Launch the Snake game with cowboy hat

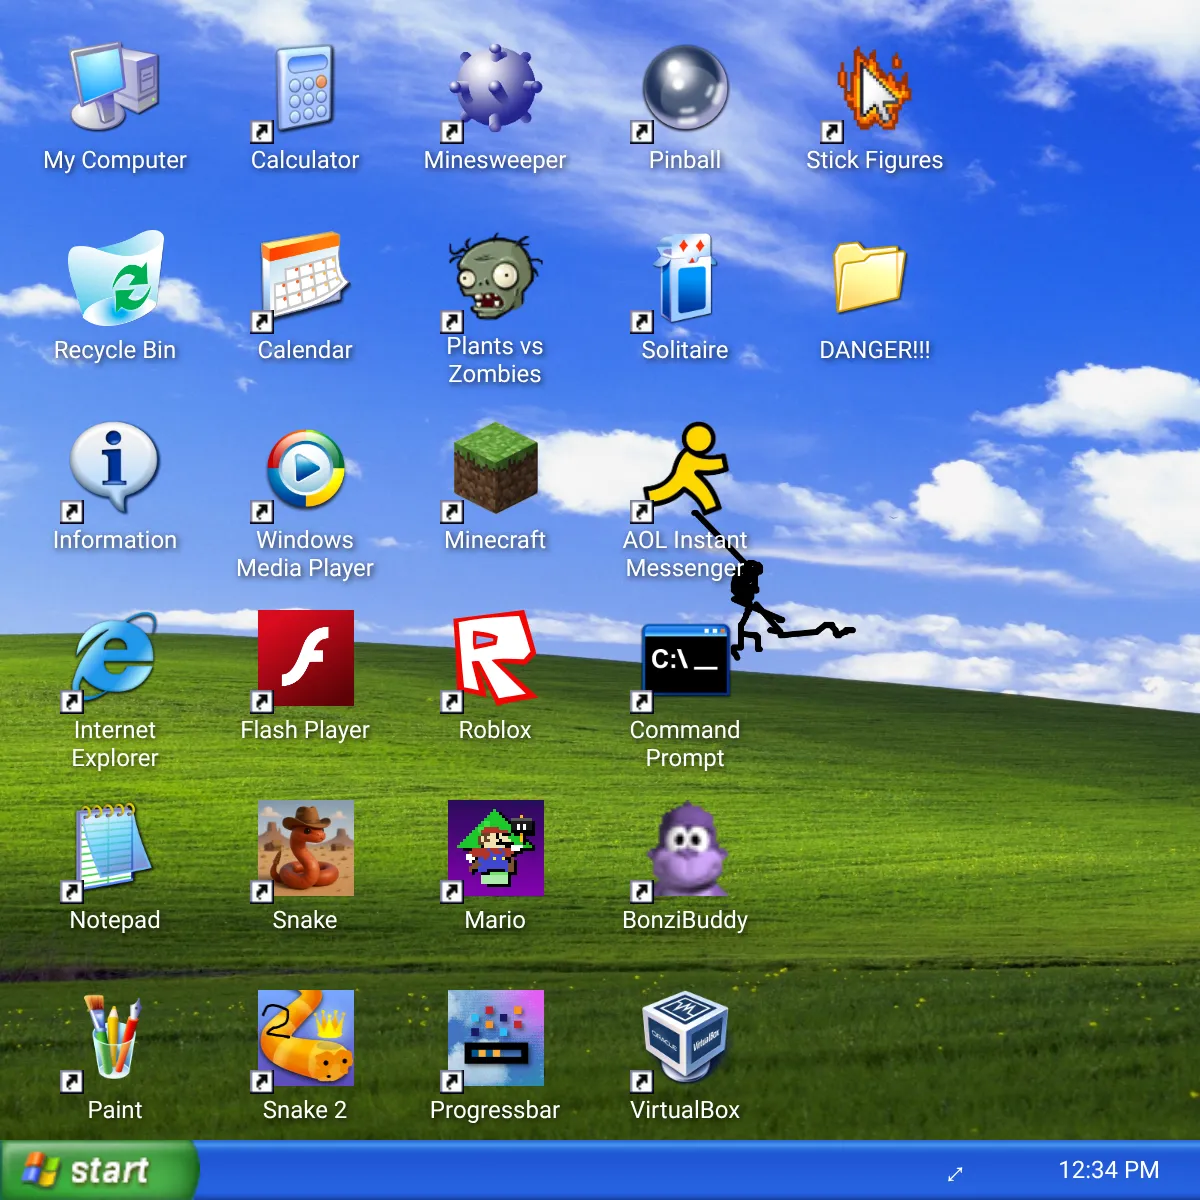(305, 848)
